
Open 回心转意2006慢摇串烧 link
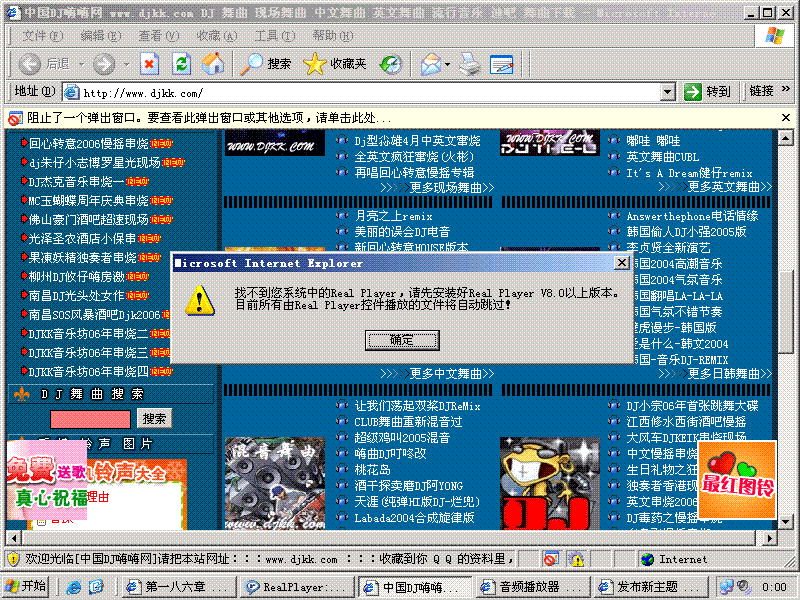(x=88, y=143)
